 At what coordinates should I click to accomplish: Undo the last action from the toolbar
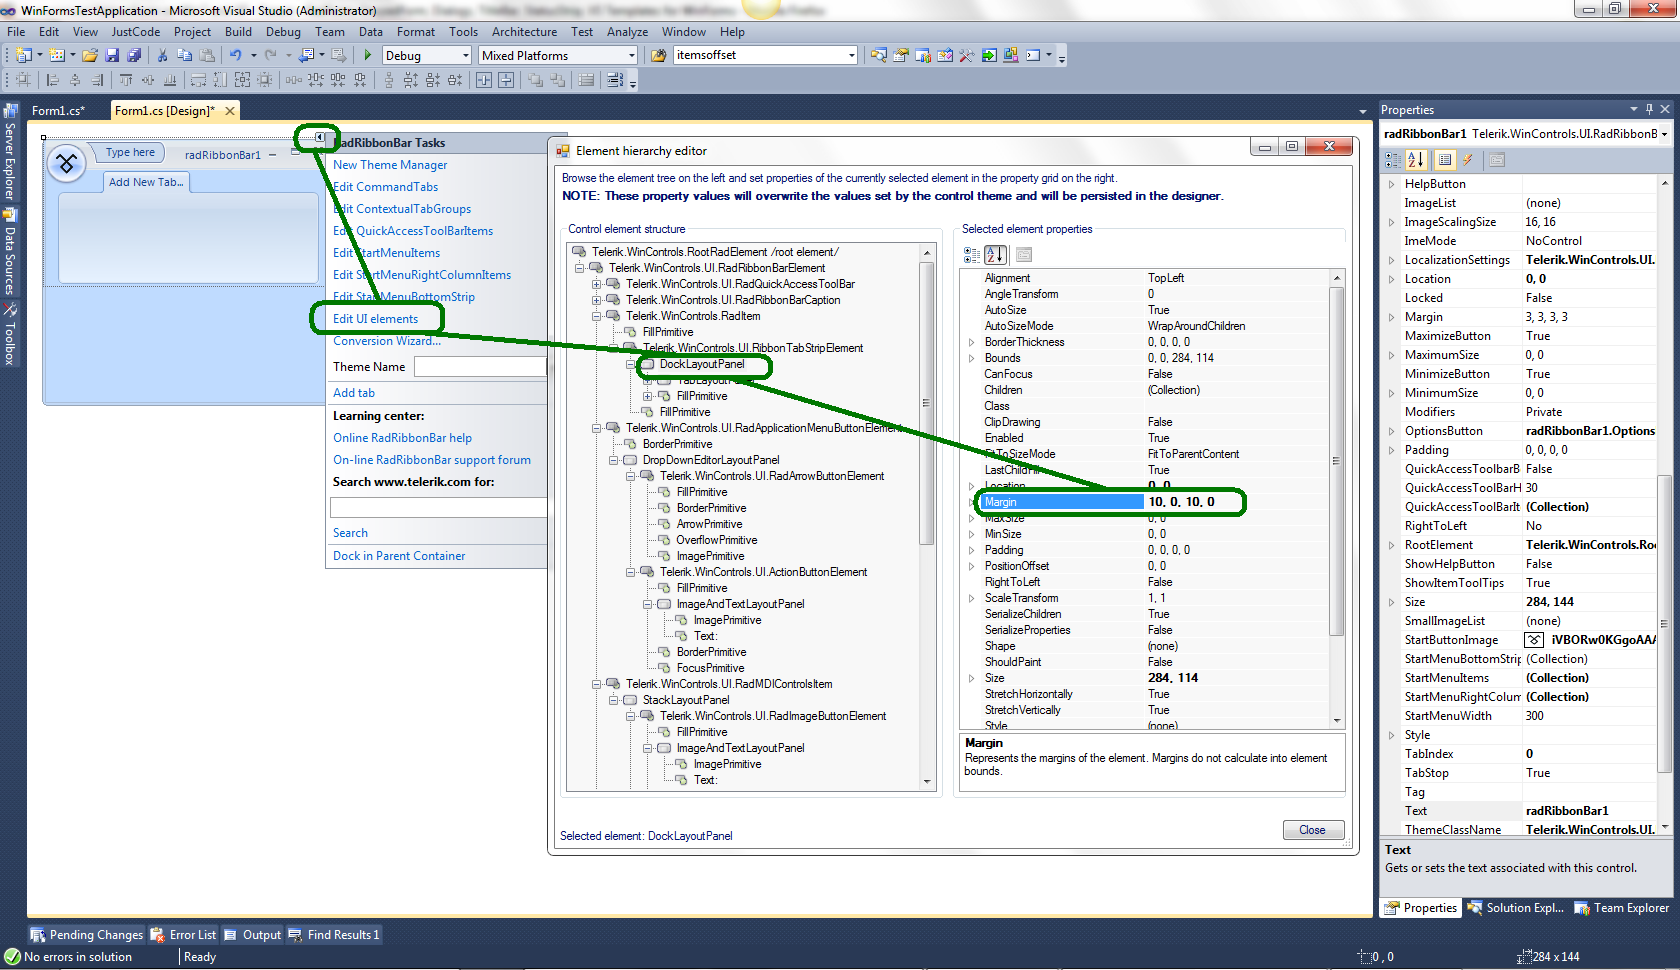235,55
